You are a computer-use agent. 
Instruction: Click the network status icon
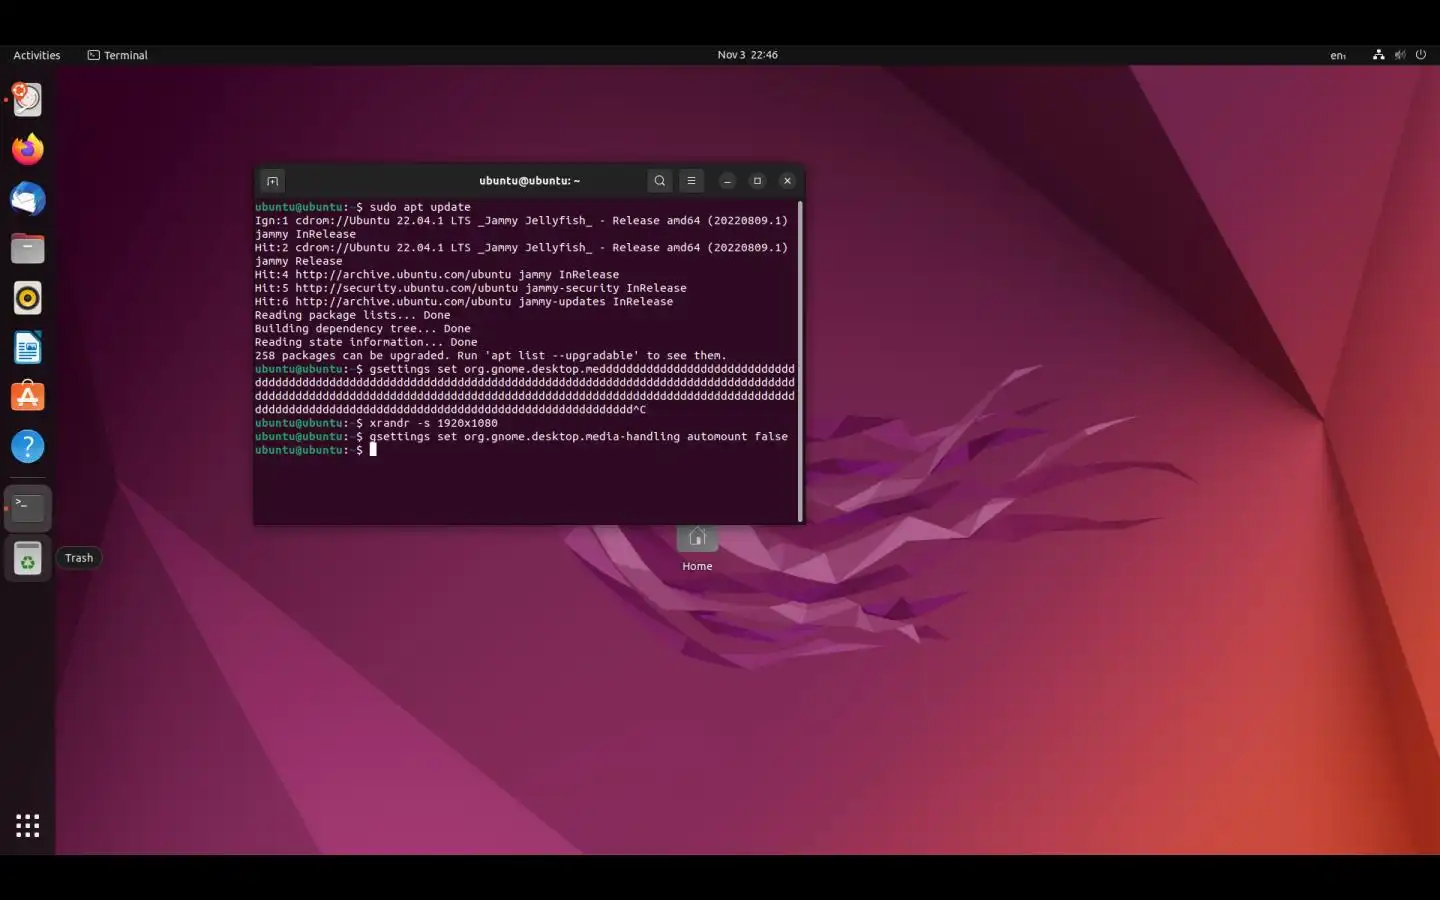[1379, 55]
